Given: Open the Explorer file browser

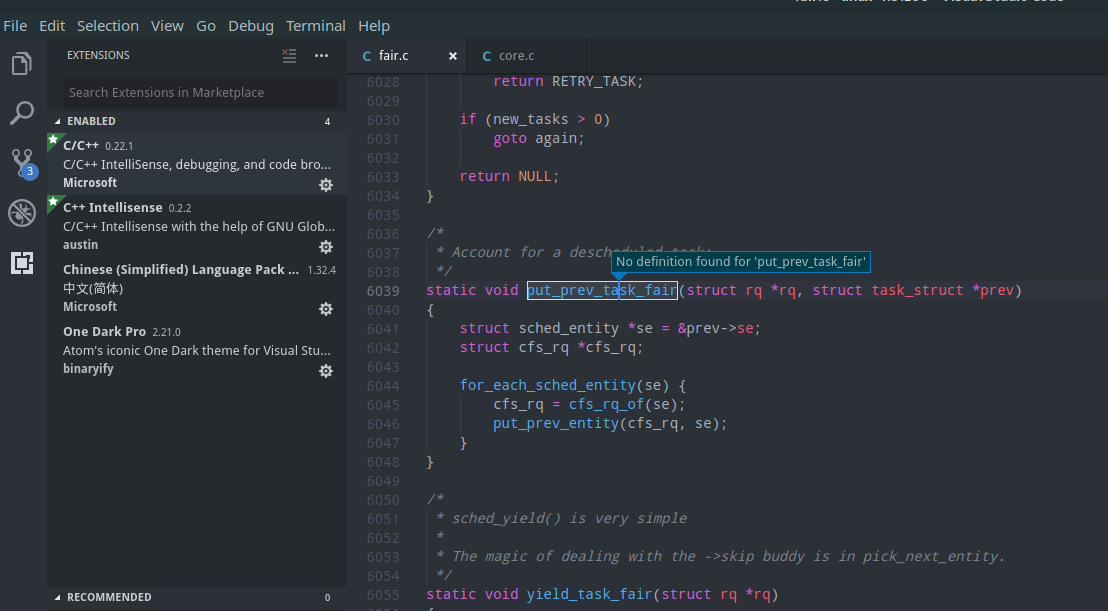Looking at the screenshot, I should pyautogui.click(x=22, y=62).
